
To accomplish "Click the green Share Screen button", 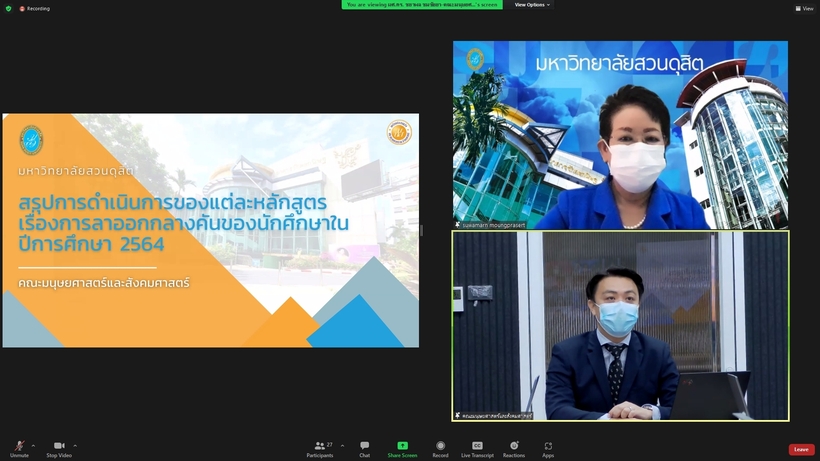I will click(x=402, y=448).
